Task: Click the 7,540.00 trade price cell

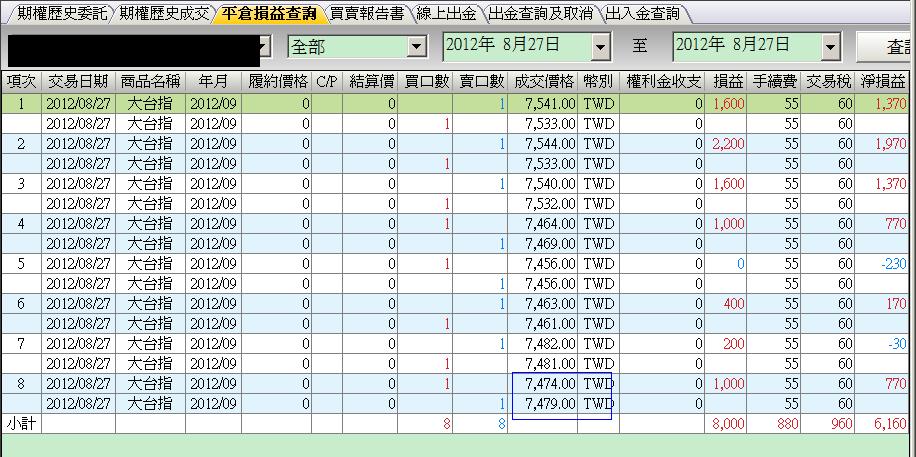Action: point(543,184)
